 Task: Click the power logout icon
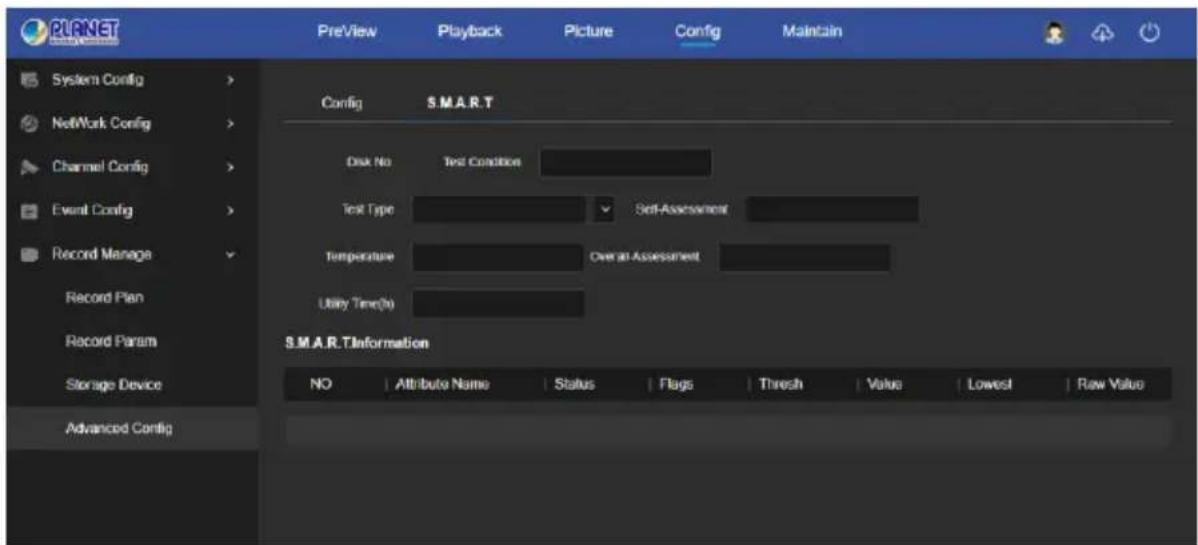point(1149,33)
